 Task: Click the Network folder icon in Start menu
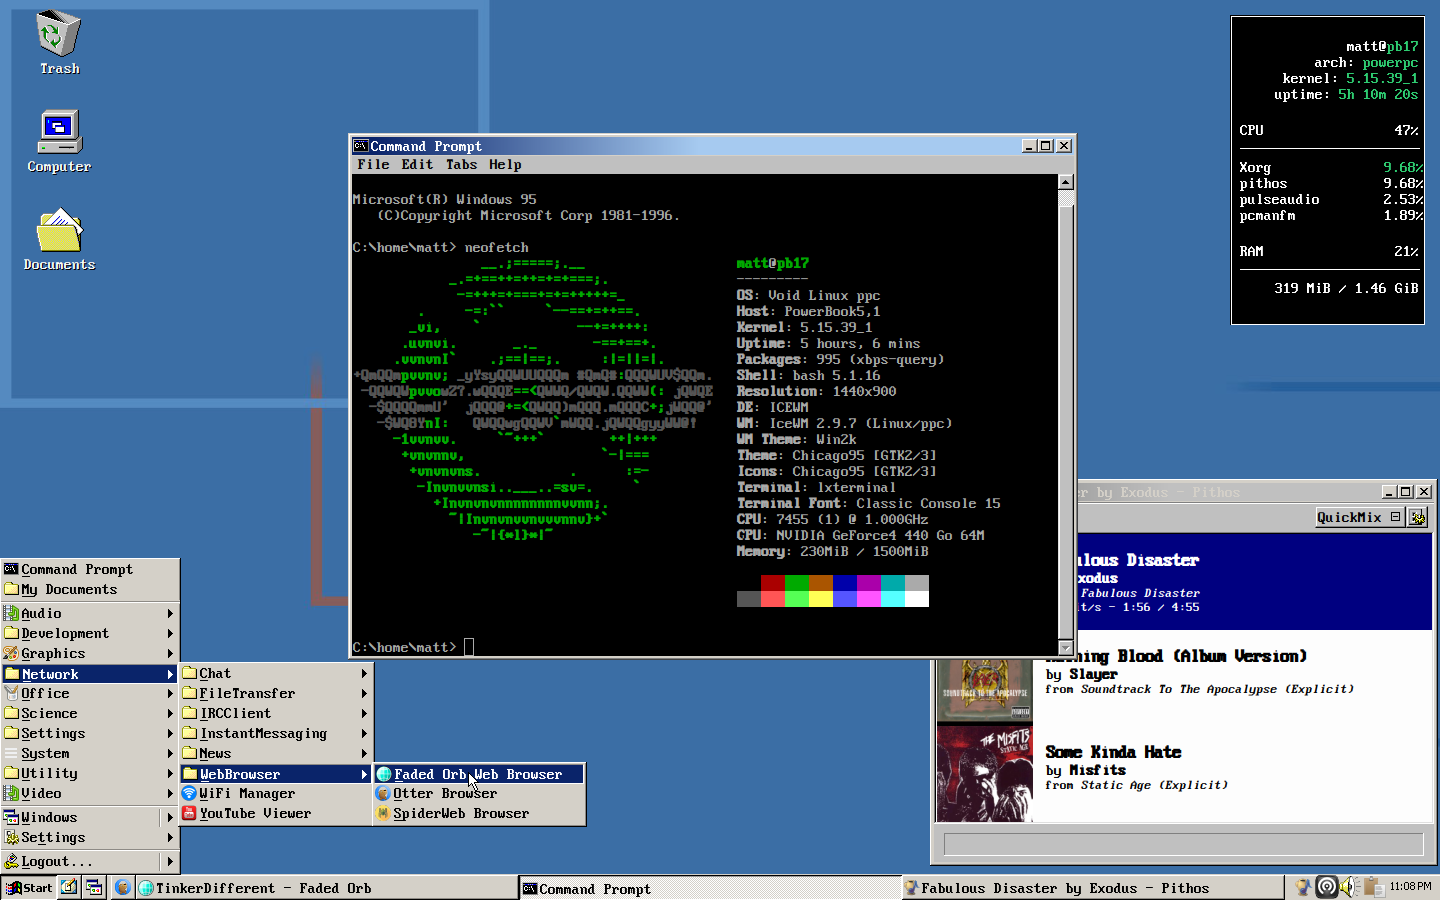tap(12, 674)
